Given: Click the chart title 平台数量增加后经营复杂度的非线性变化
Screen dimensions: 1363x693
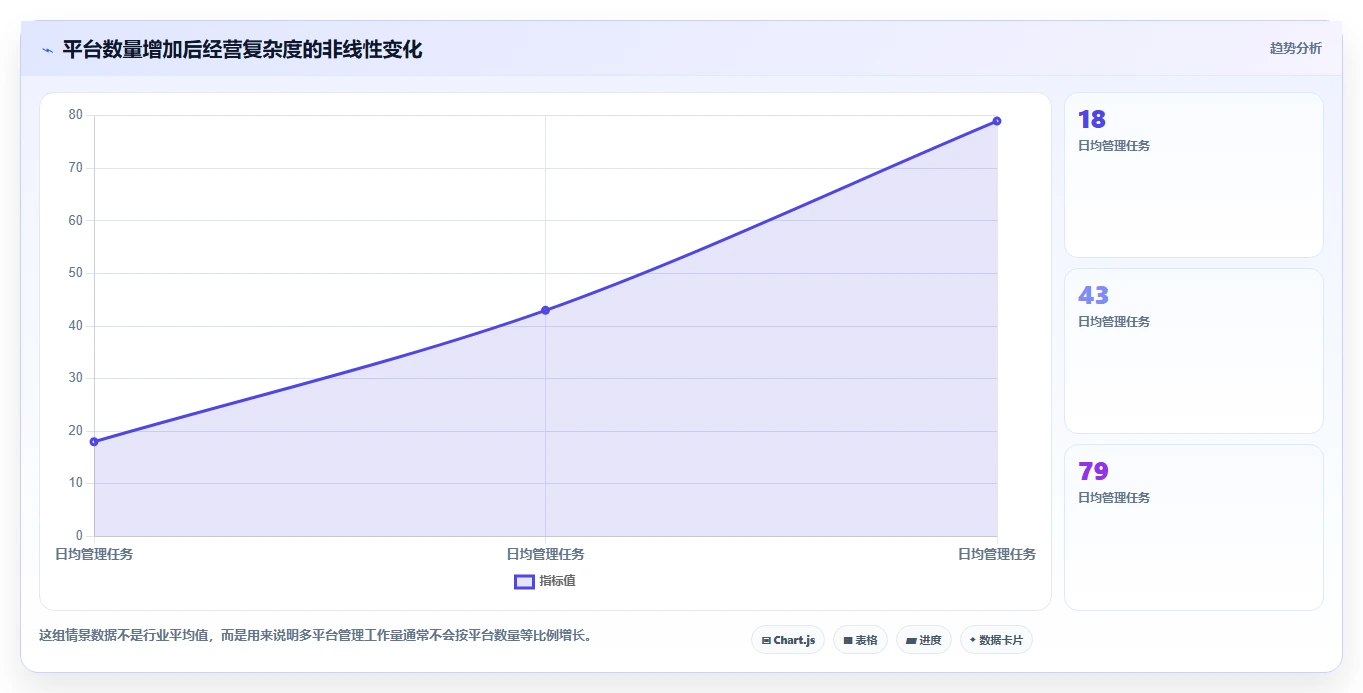Looking at the screenshot, I should point(242,50).
